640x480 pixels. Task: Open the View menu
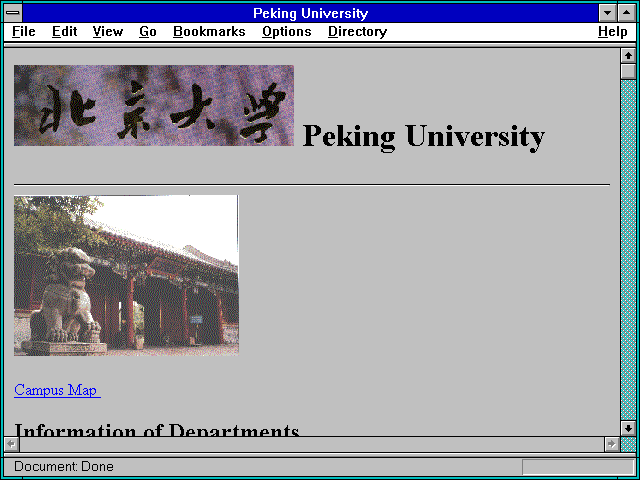[x=108, y=32]
